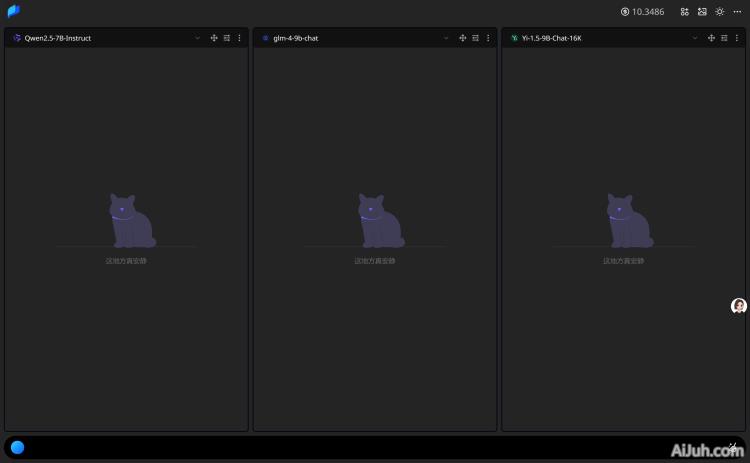Click the add-model grid icon in top bar
Image resolution: width=750 pixels, height=463 pixels.
pos(685,12)
